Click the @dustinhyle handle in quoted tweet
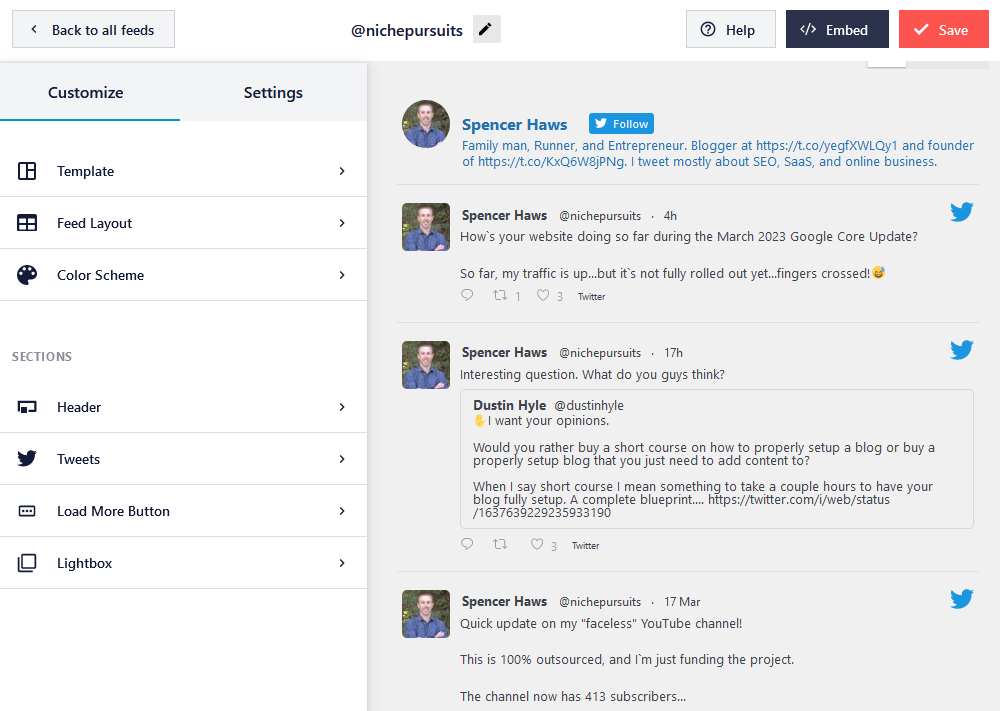The height and width of the screenshot is (711, 1000). coord(589,406)
